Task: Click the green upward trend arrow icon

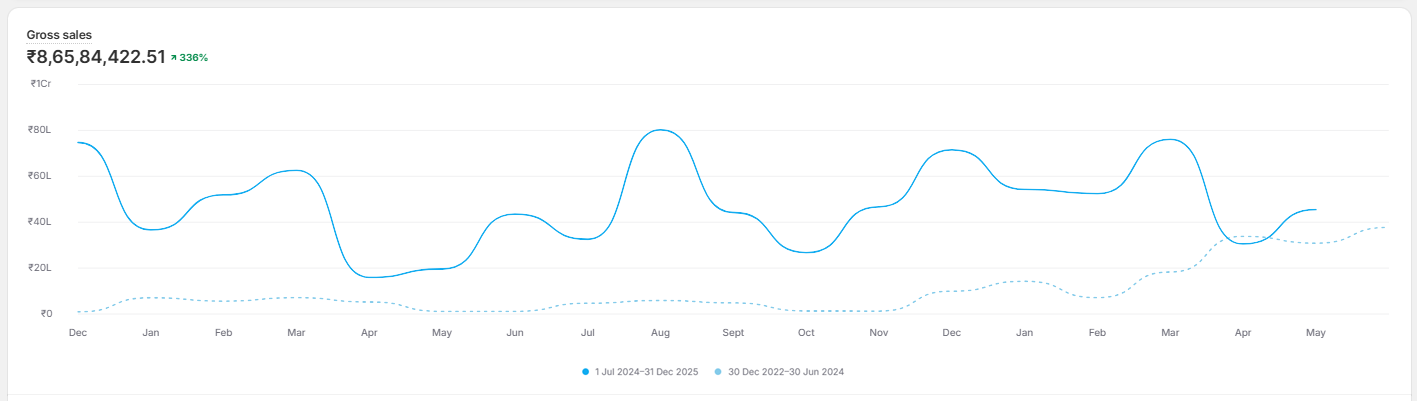Action: 173,58
